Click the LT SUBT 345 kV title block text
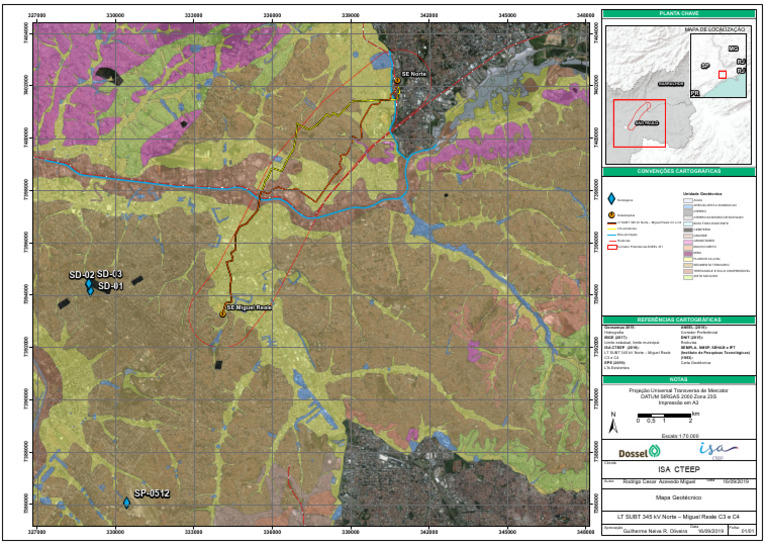The height and width of the screenshot is (544, 768). click(x=679, y=517)
